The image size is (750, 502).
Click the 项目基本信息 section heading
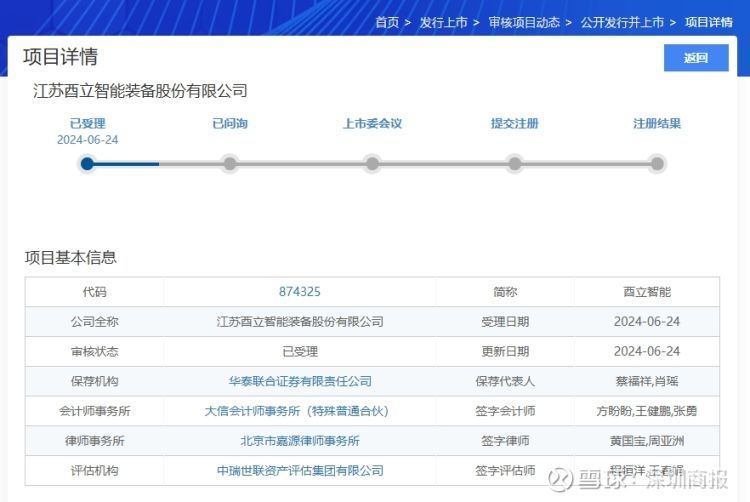(70, 257)
